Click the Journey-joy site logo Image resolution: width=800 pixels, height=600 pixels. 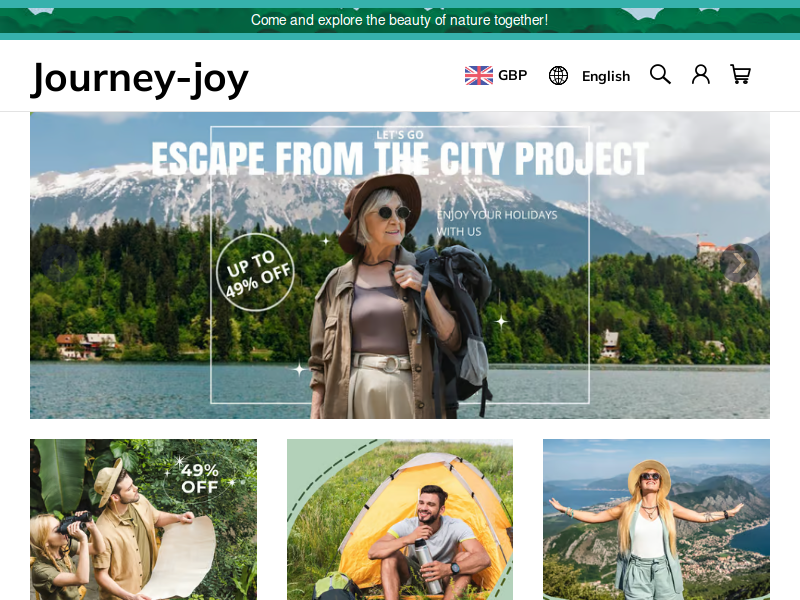point(140,79)
